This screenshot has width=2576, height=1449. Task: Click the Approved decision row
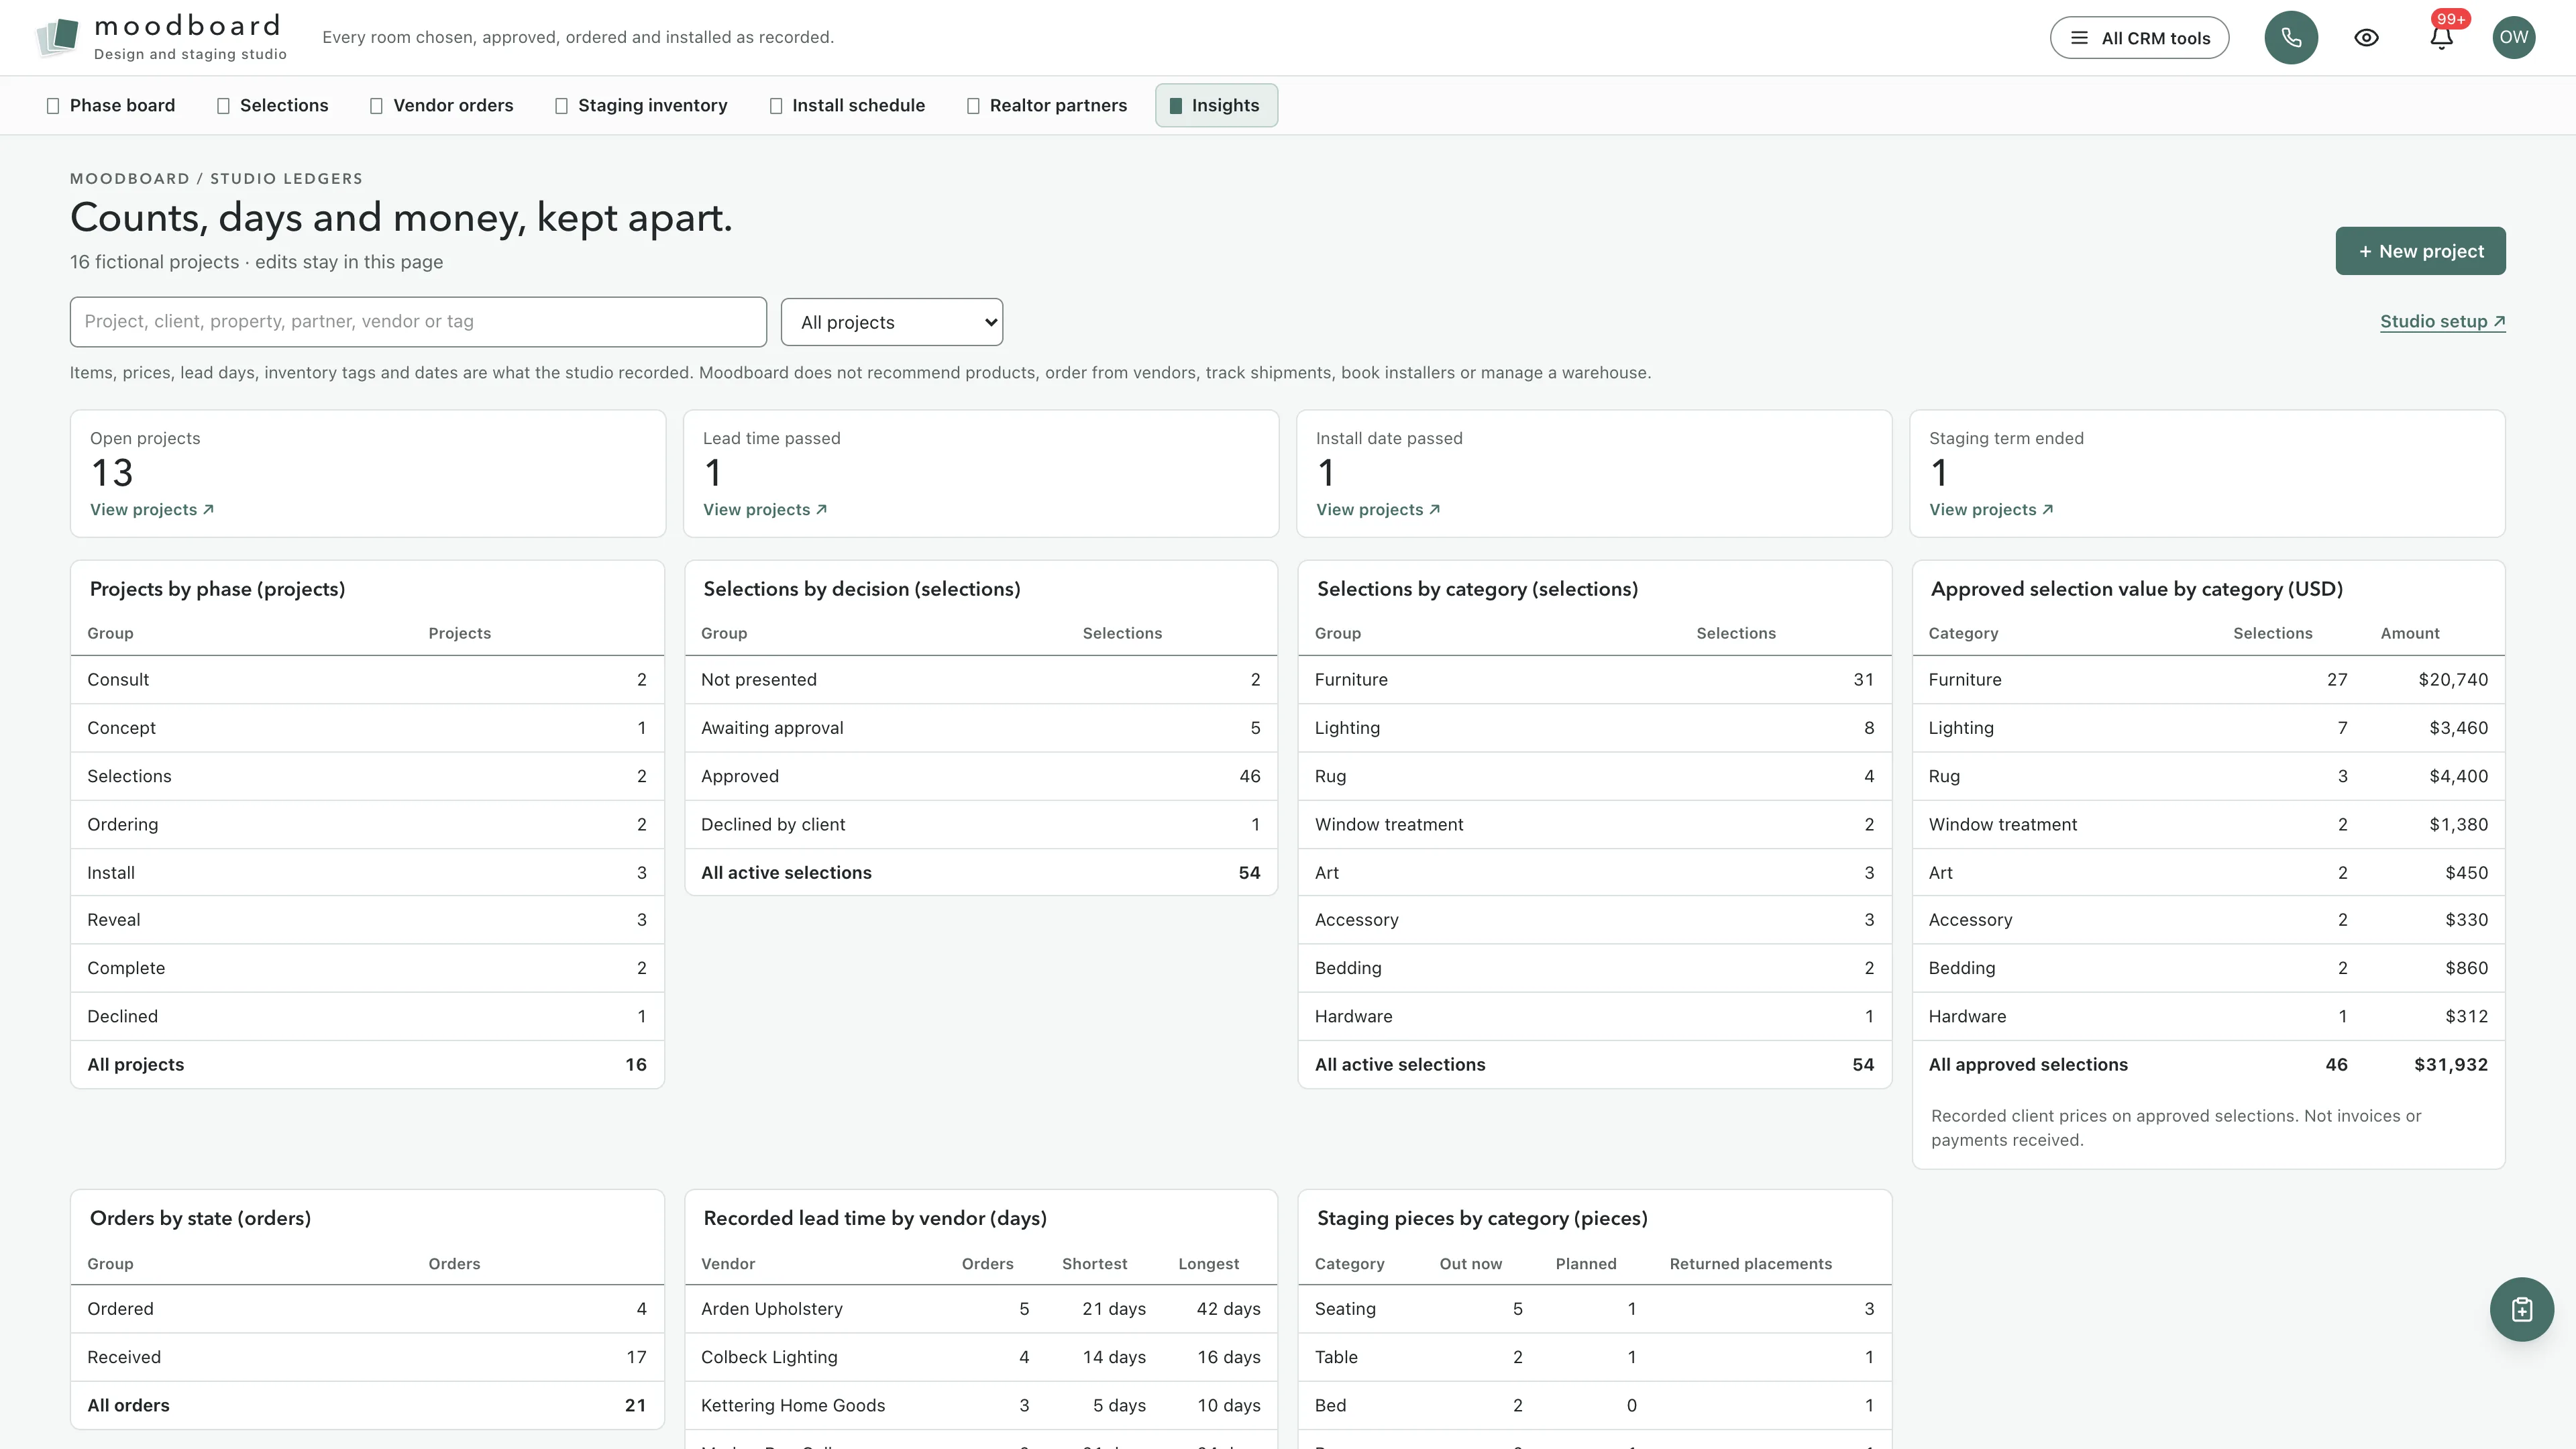[x=981, y=776]
